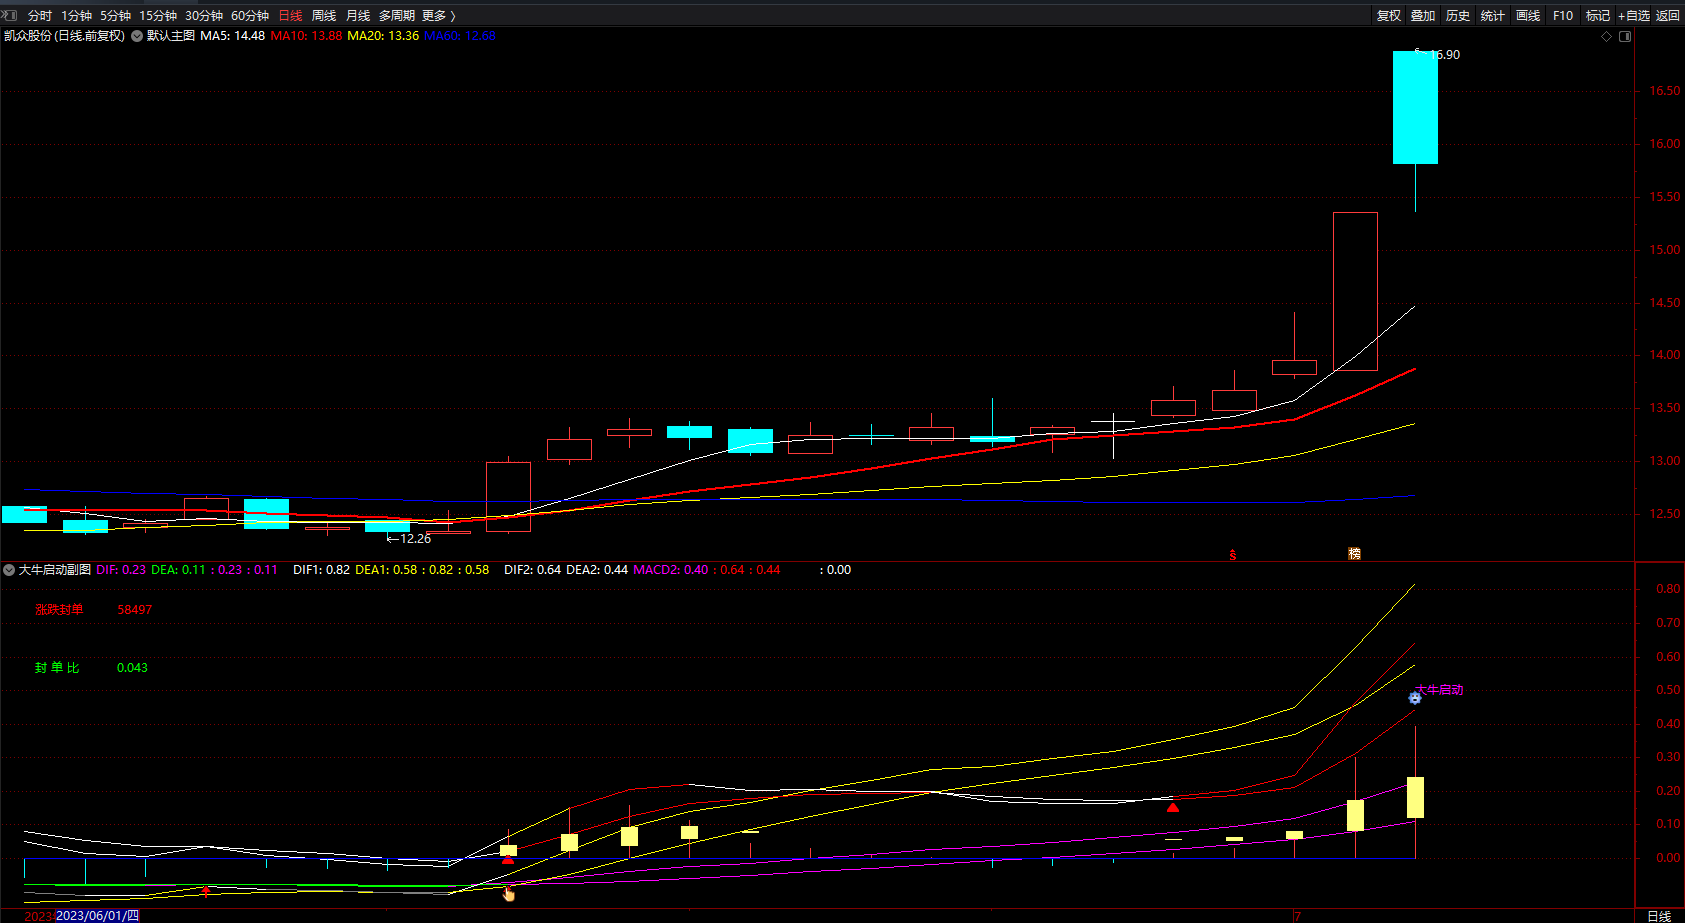
Task: Switch to 分时 intraday view
Action: pos(40,16)
